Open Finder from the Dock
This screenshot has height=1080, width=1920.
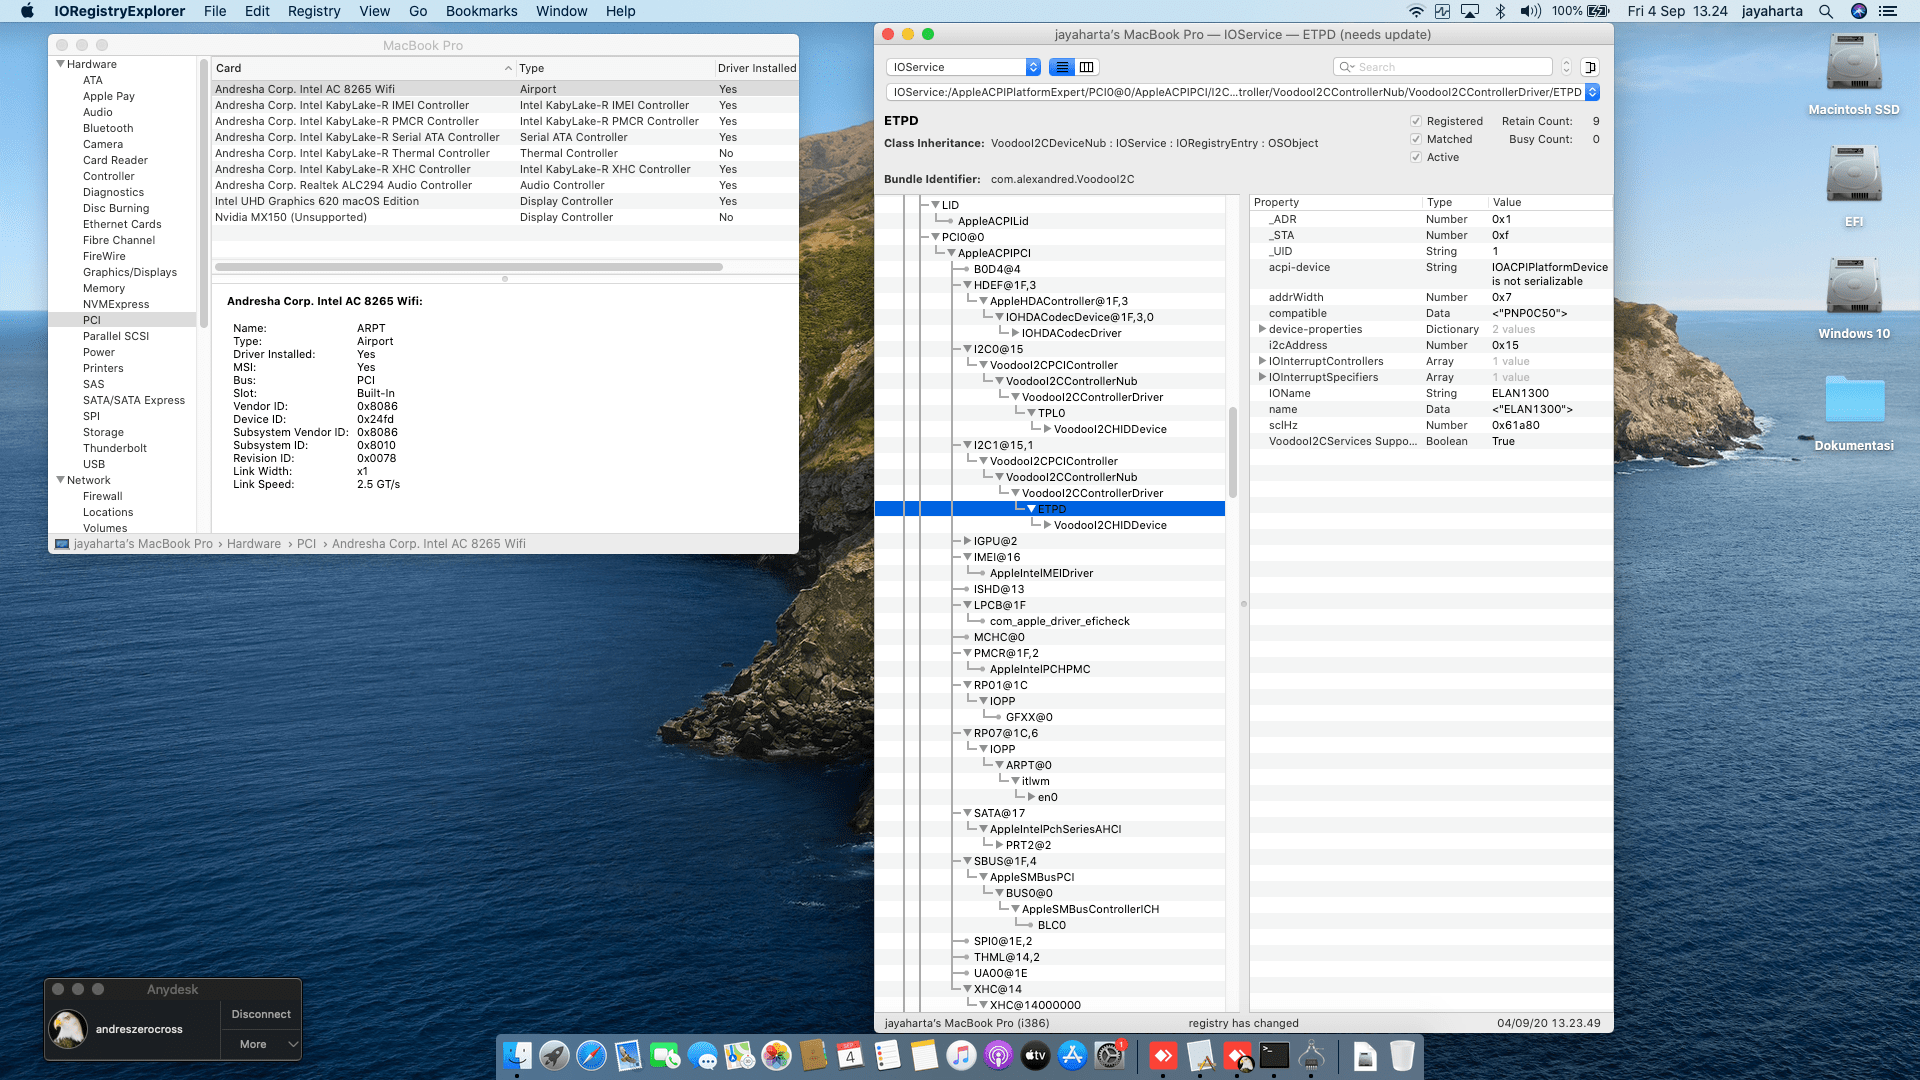pyautogui.click(x=517, y=1055)
